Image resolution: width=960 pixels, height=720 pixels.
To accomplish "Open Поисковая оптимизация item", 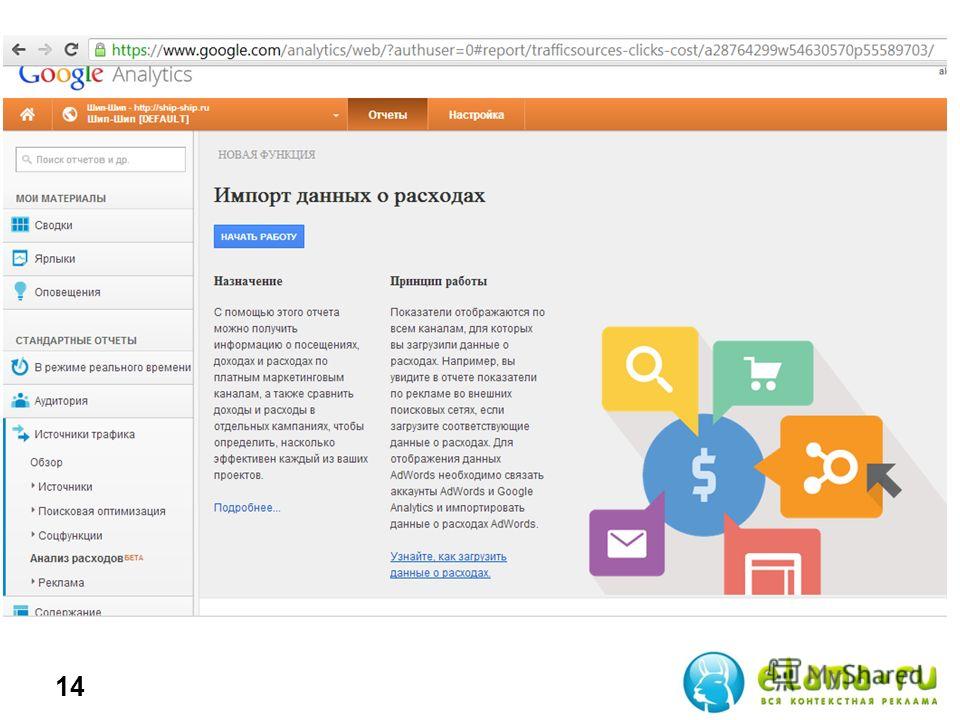I will [102, 511].
